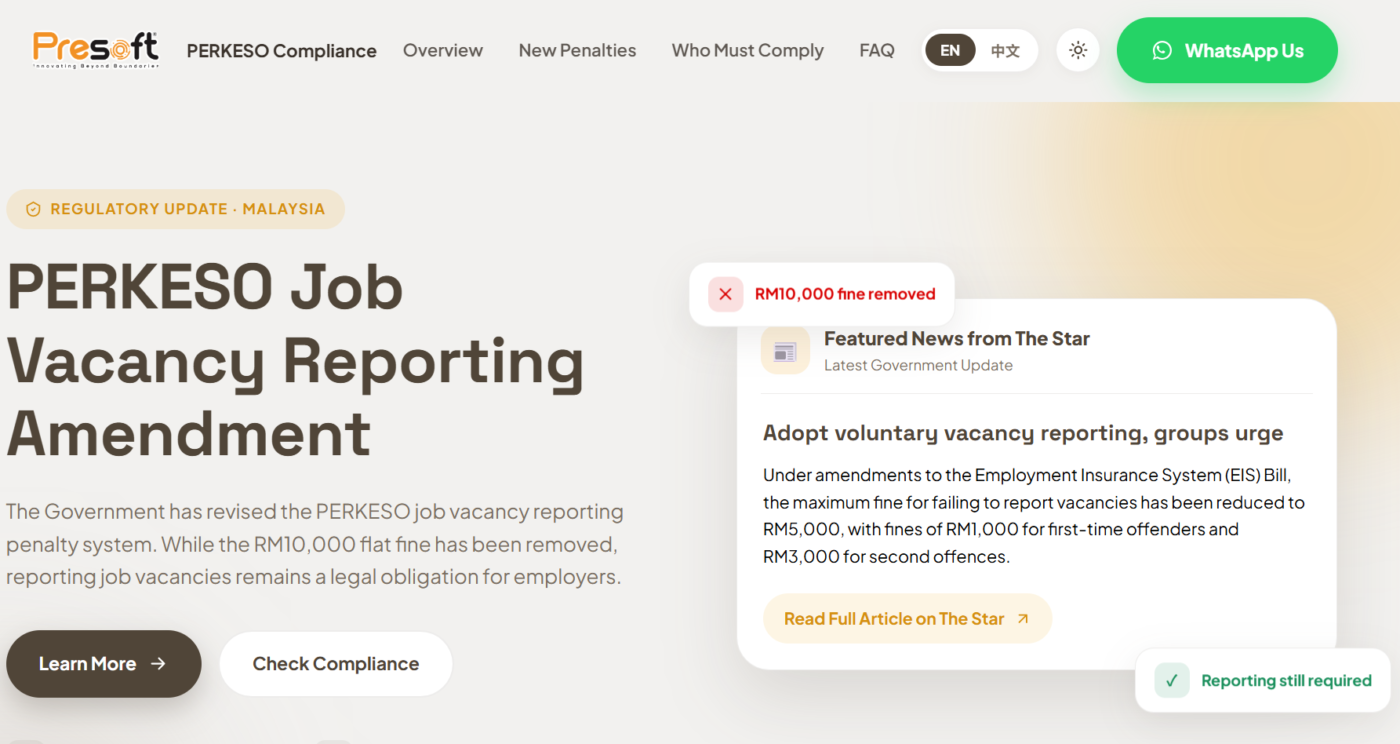
Task: Open the Overview section
Action: [443, 50]
